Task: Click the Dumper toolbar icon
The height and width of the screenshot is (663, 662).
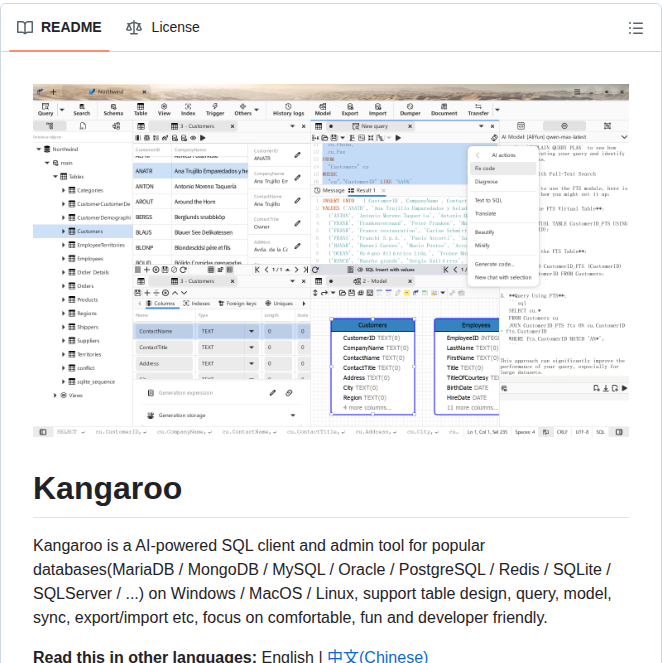Action: (410, 110)
